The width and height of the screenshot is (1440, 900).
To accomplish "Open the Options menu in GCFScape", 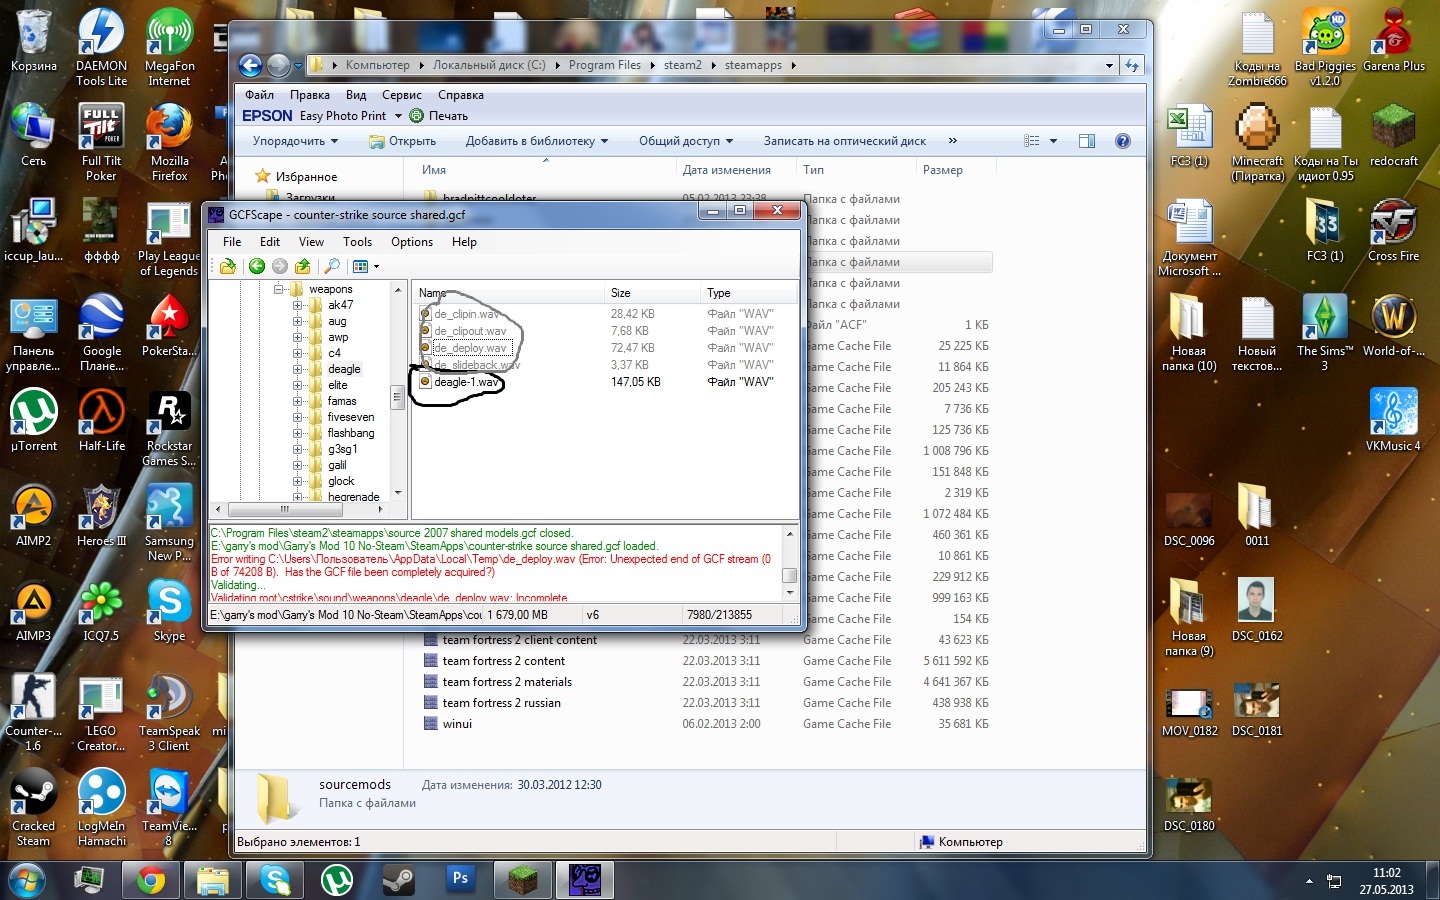I will coord(412,242).
